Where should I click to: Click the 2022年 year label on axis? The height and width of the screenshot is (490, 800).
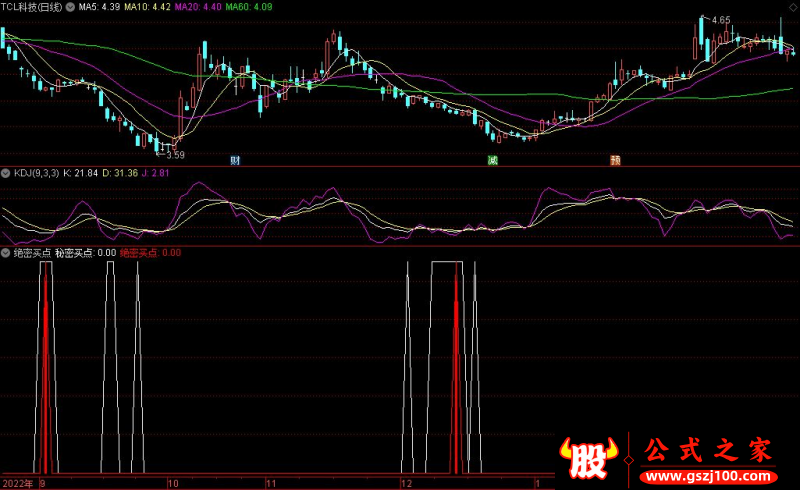[x=17, y=483]
